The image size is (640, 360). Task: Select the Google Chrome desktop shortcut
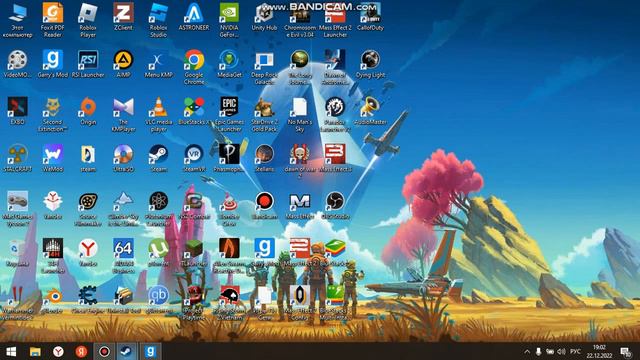click(194, 67)
